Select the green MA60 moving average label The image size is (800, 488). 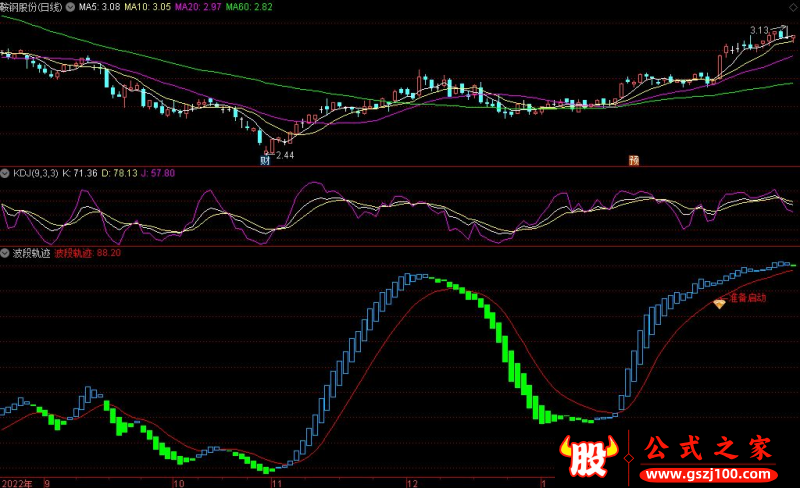[x=248, y=7]
